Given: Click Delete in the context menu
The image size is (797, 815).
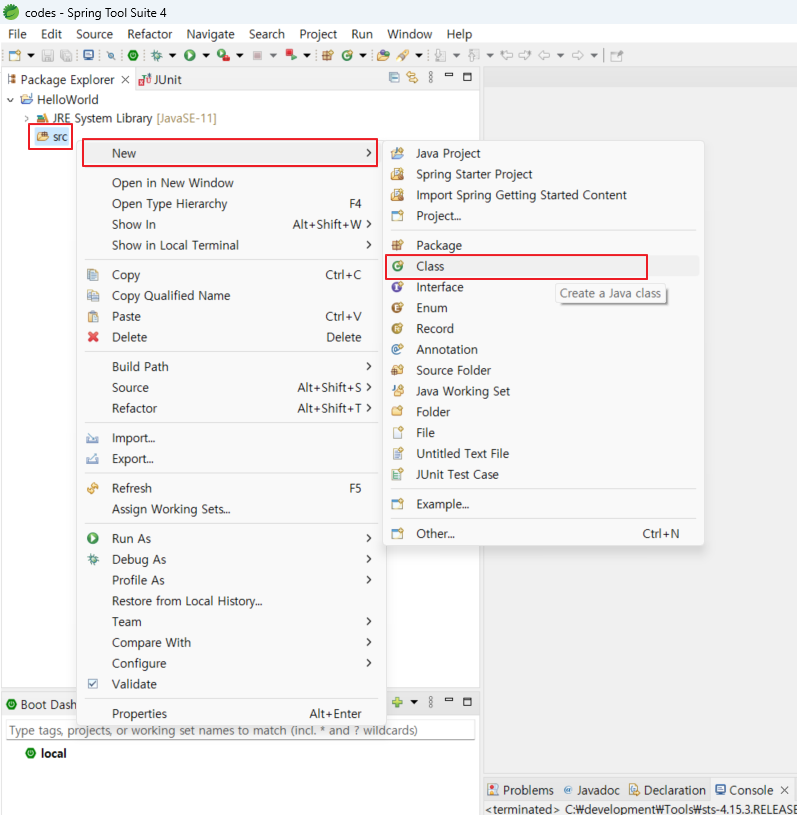Looking at the screenshot, I should pos(230,337).
